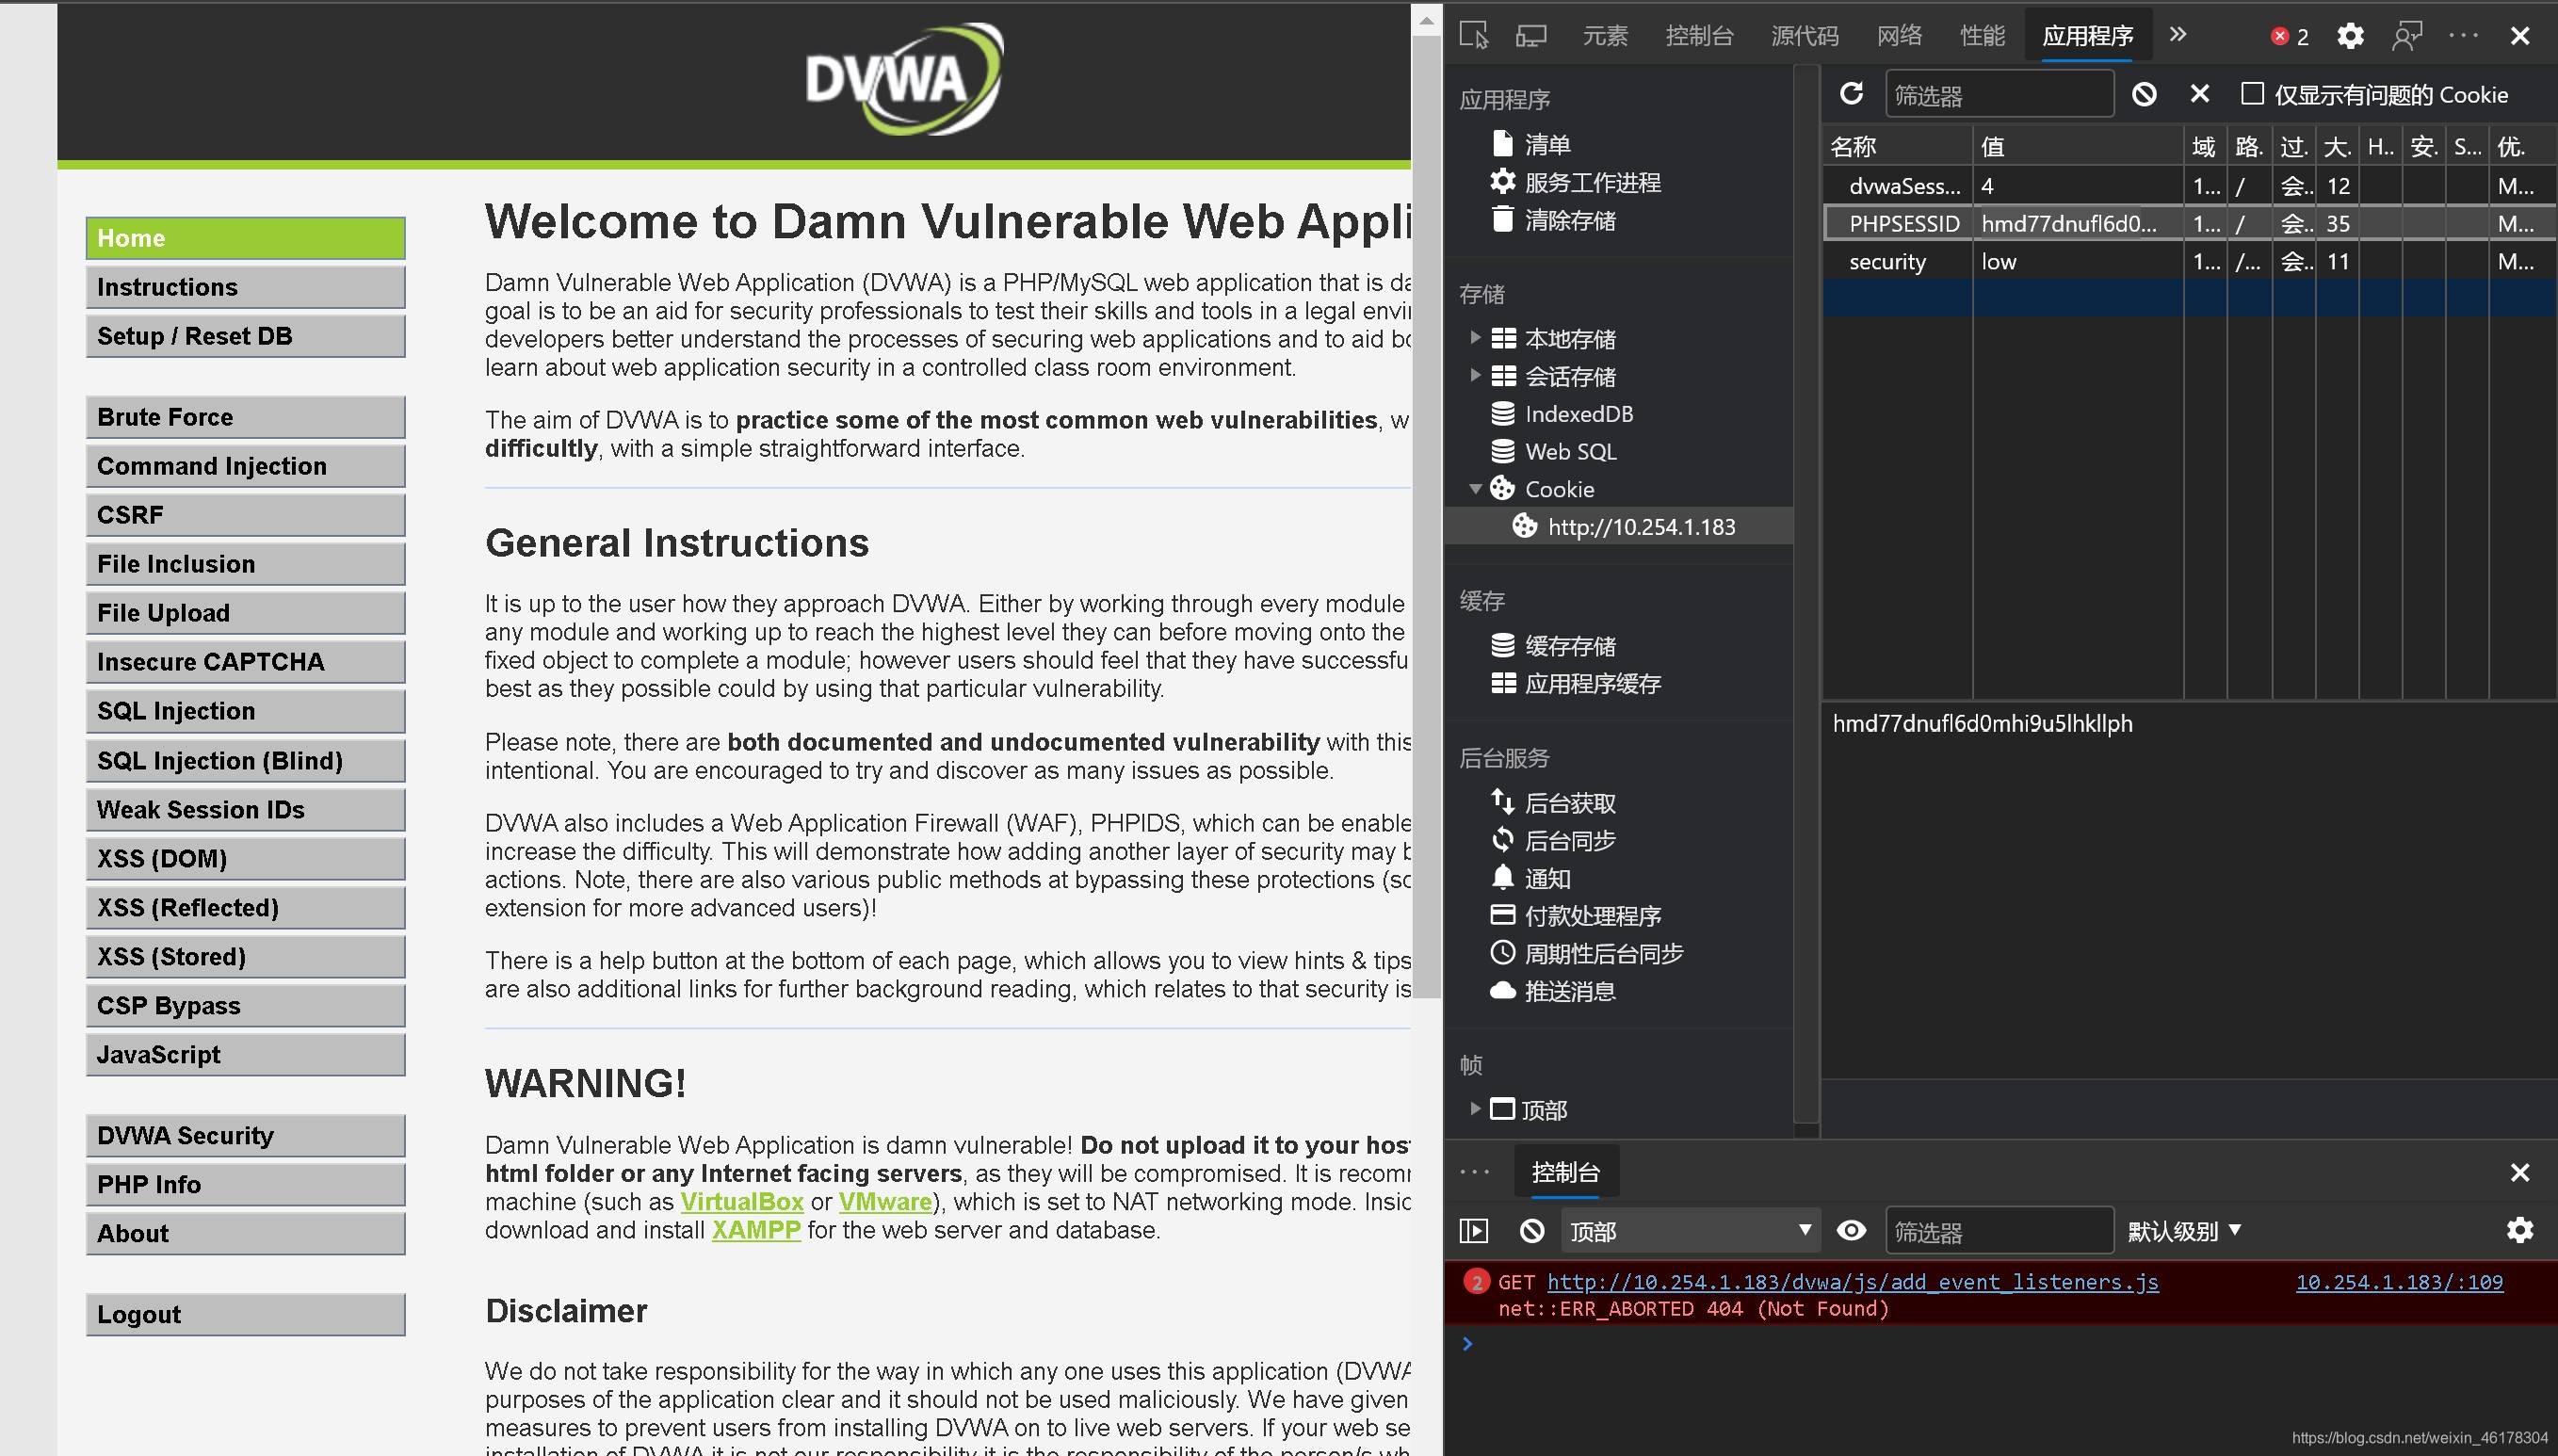Switch to Elements (元素) tab
The image size is (2558, 1456).
coord(1605,36)
